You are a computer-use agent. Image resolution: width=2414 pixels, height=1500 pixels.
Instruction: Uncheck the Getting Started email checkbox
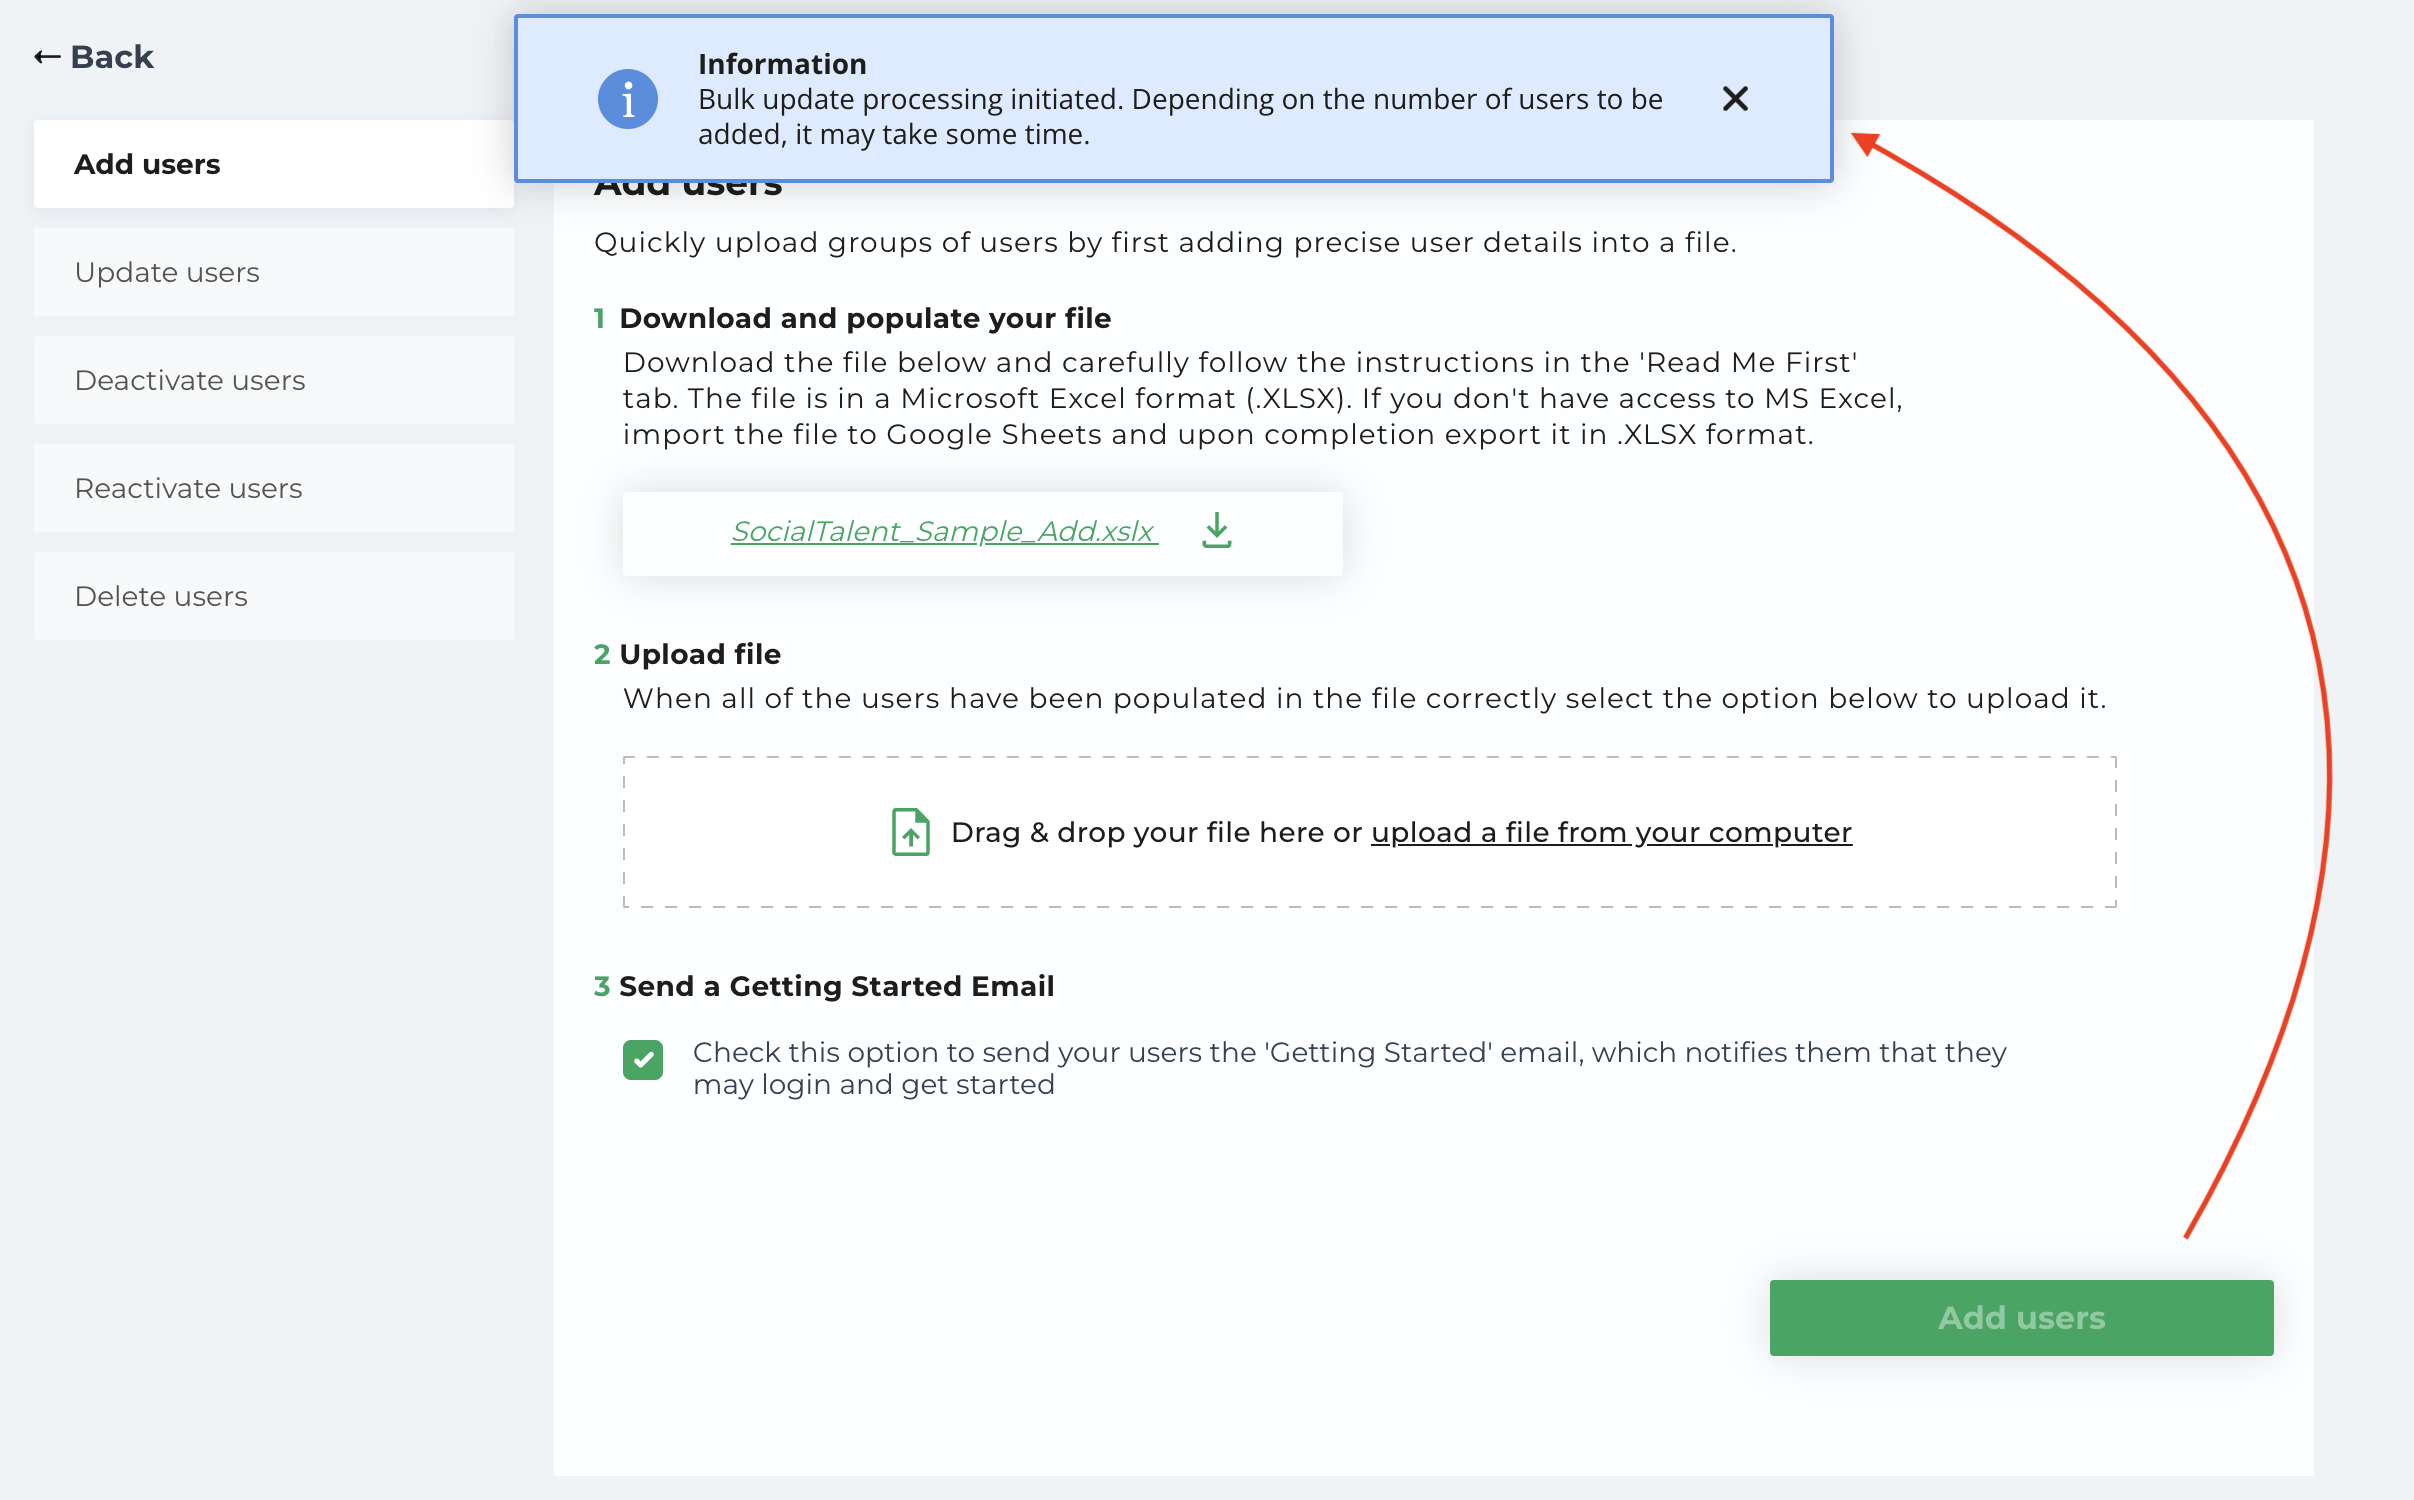pos(643,1060)
